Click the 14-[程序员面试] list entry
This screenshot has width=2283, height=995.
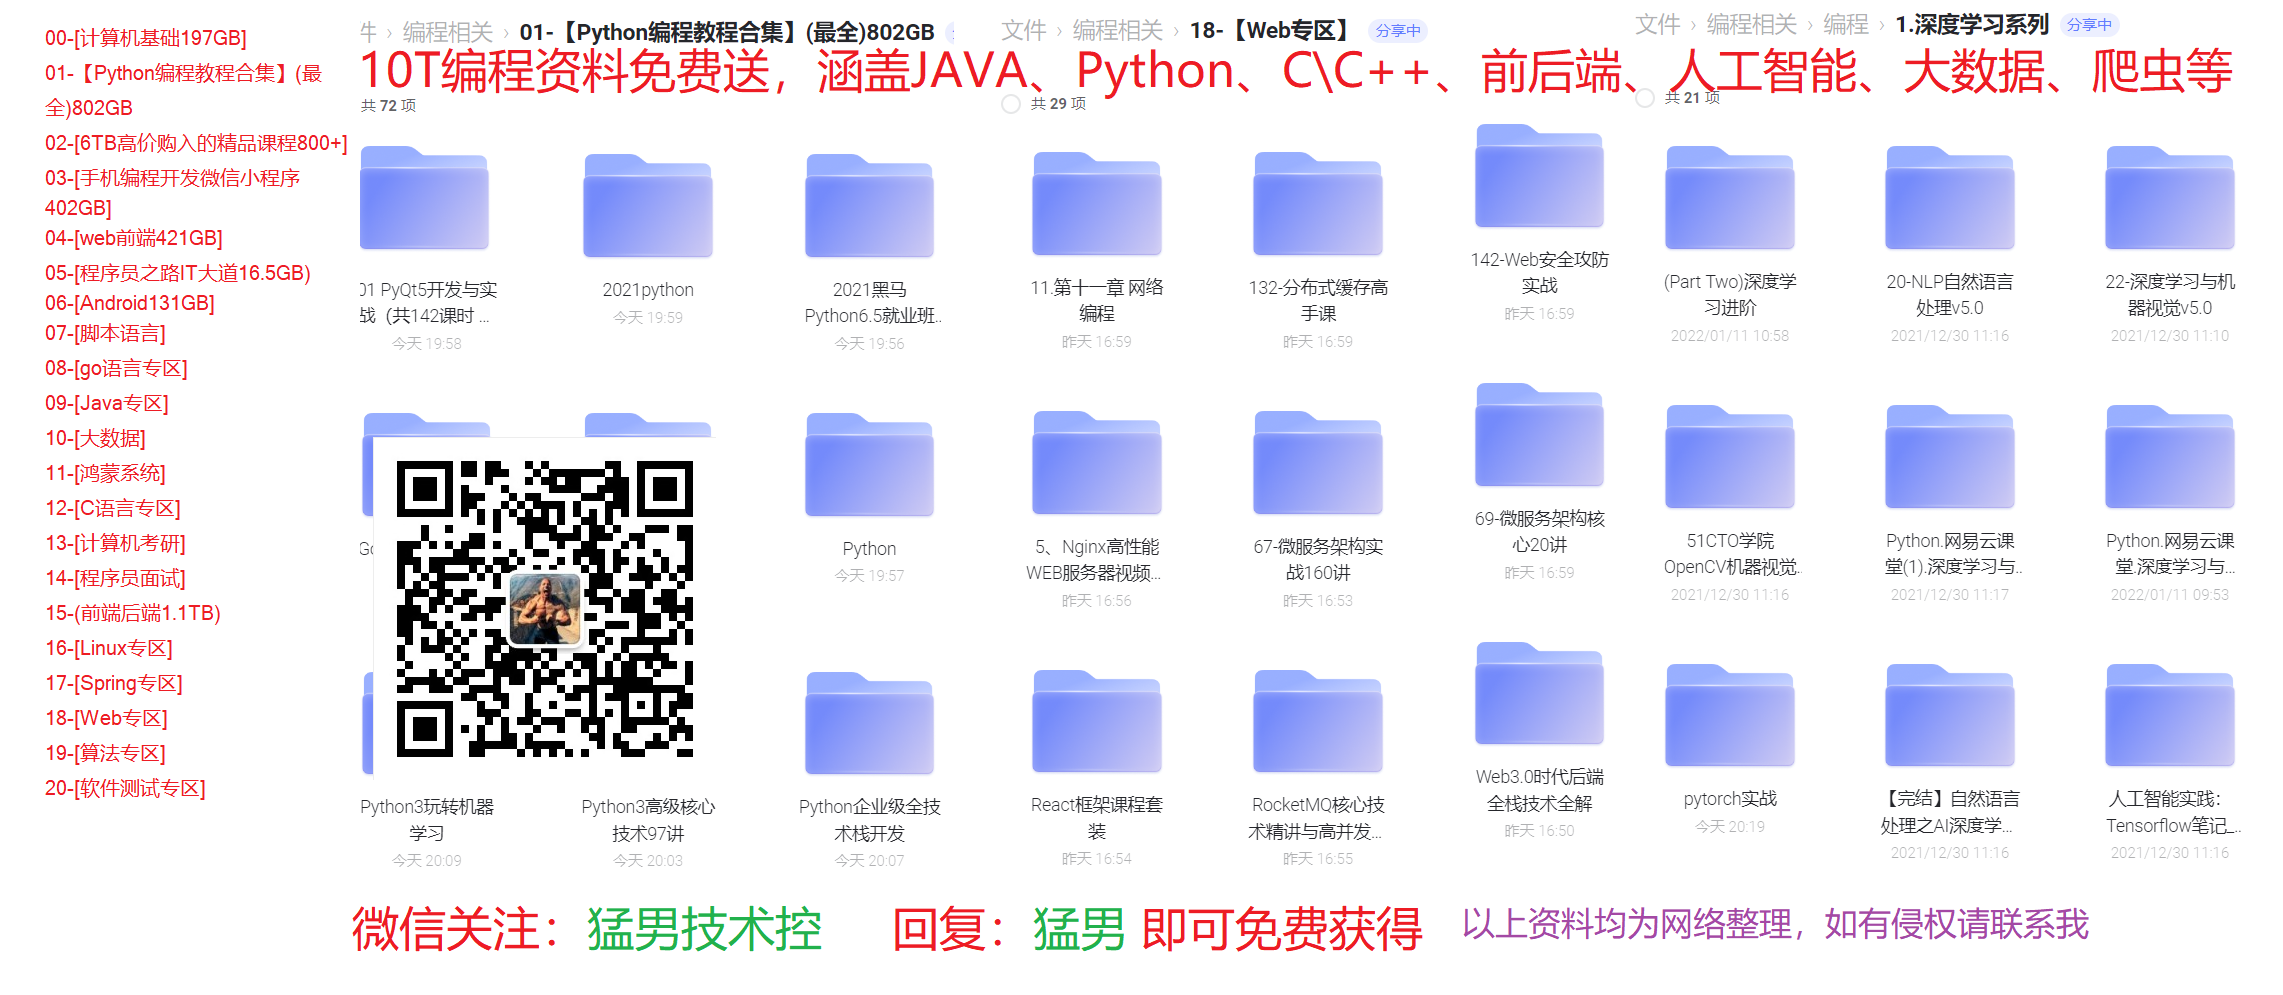click(115, 578)
